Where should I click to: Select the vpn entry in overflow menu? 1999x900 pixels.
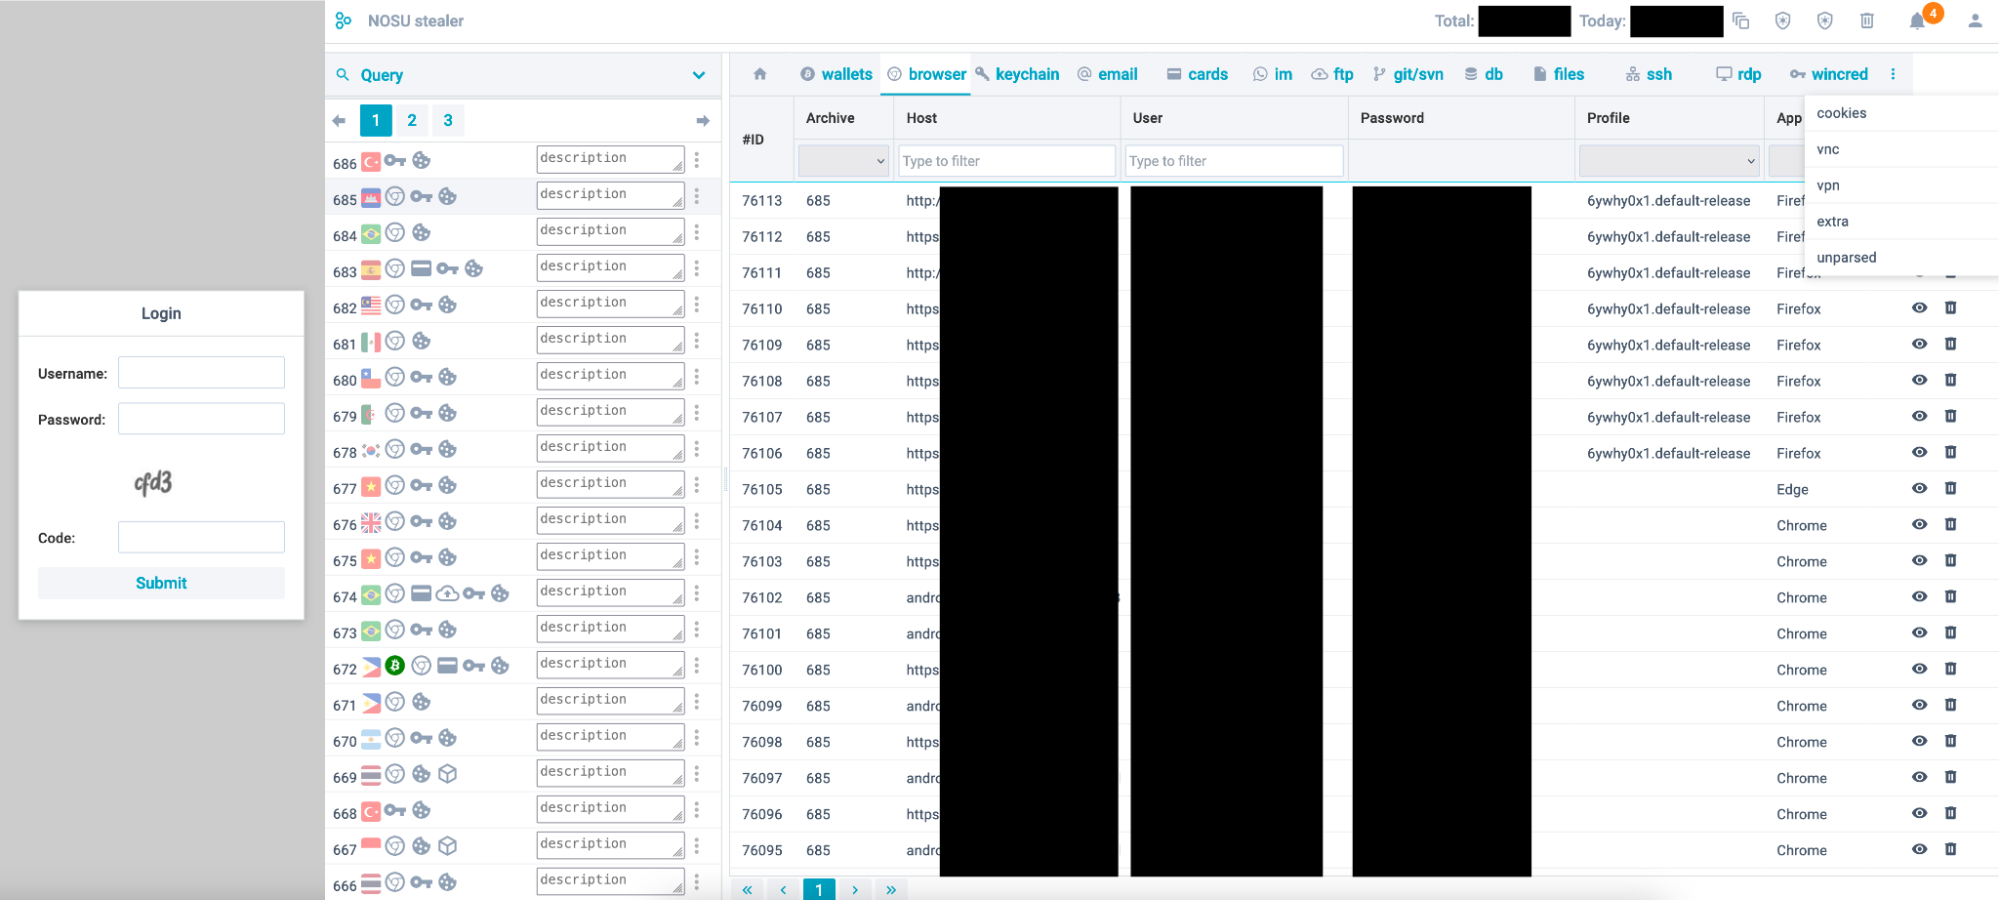pyautogui.click(x=1828, y=186)
